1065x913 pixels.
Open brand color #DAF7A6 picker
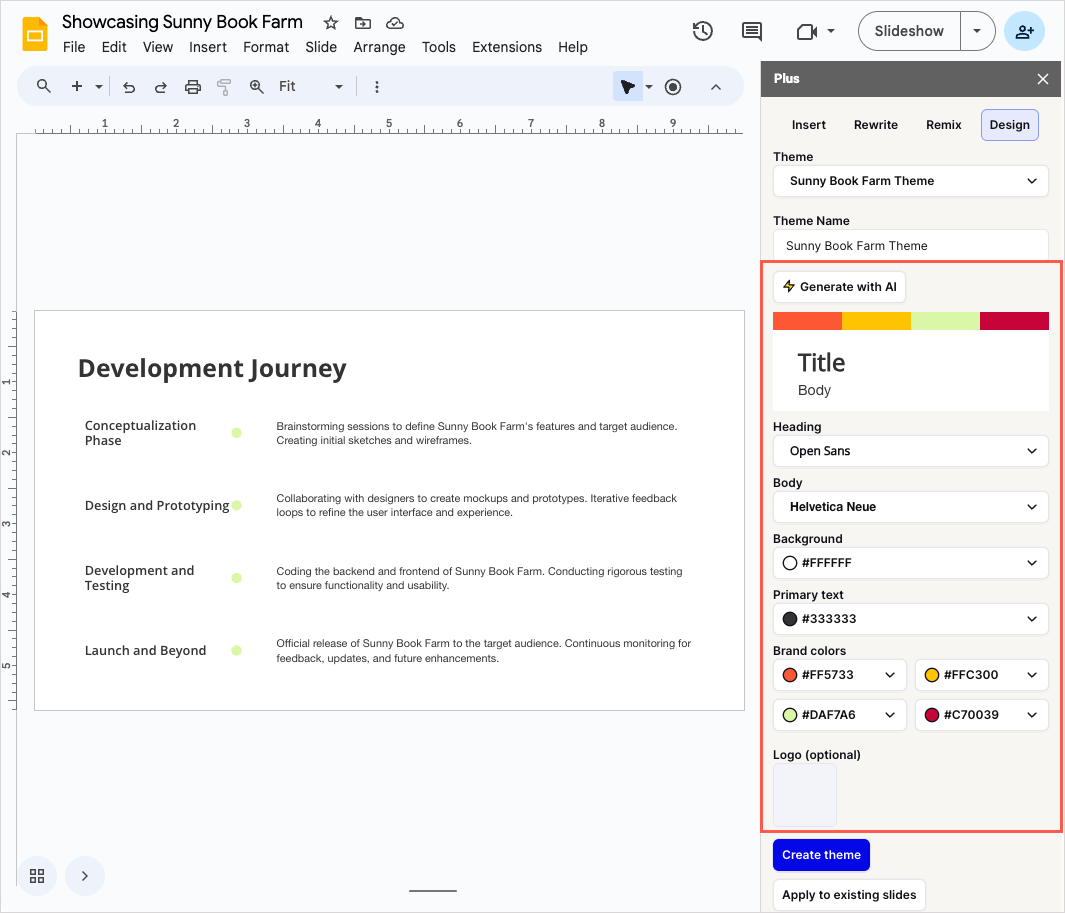(840, 715)
